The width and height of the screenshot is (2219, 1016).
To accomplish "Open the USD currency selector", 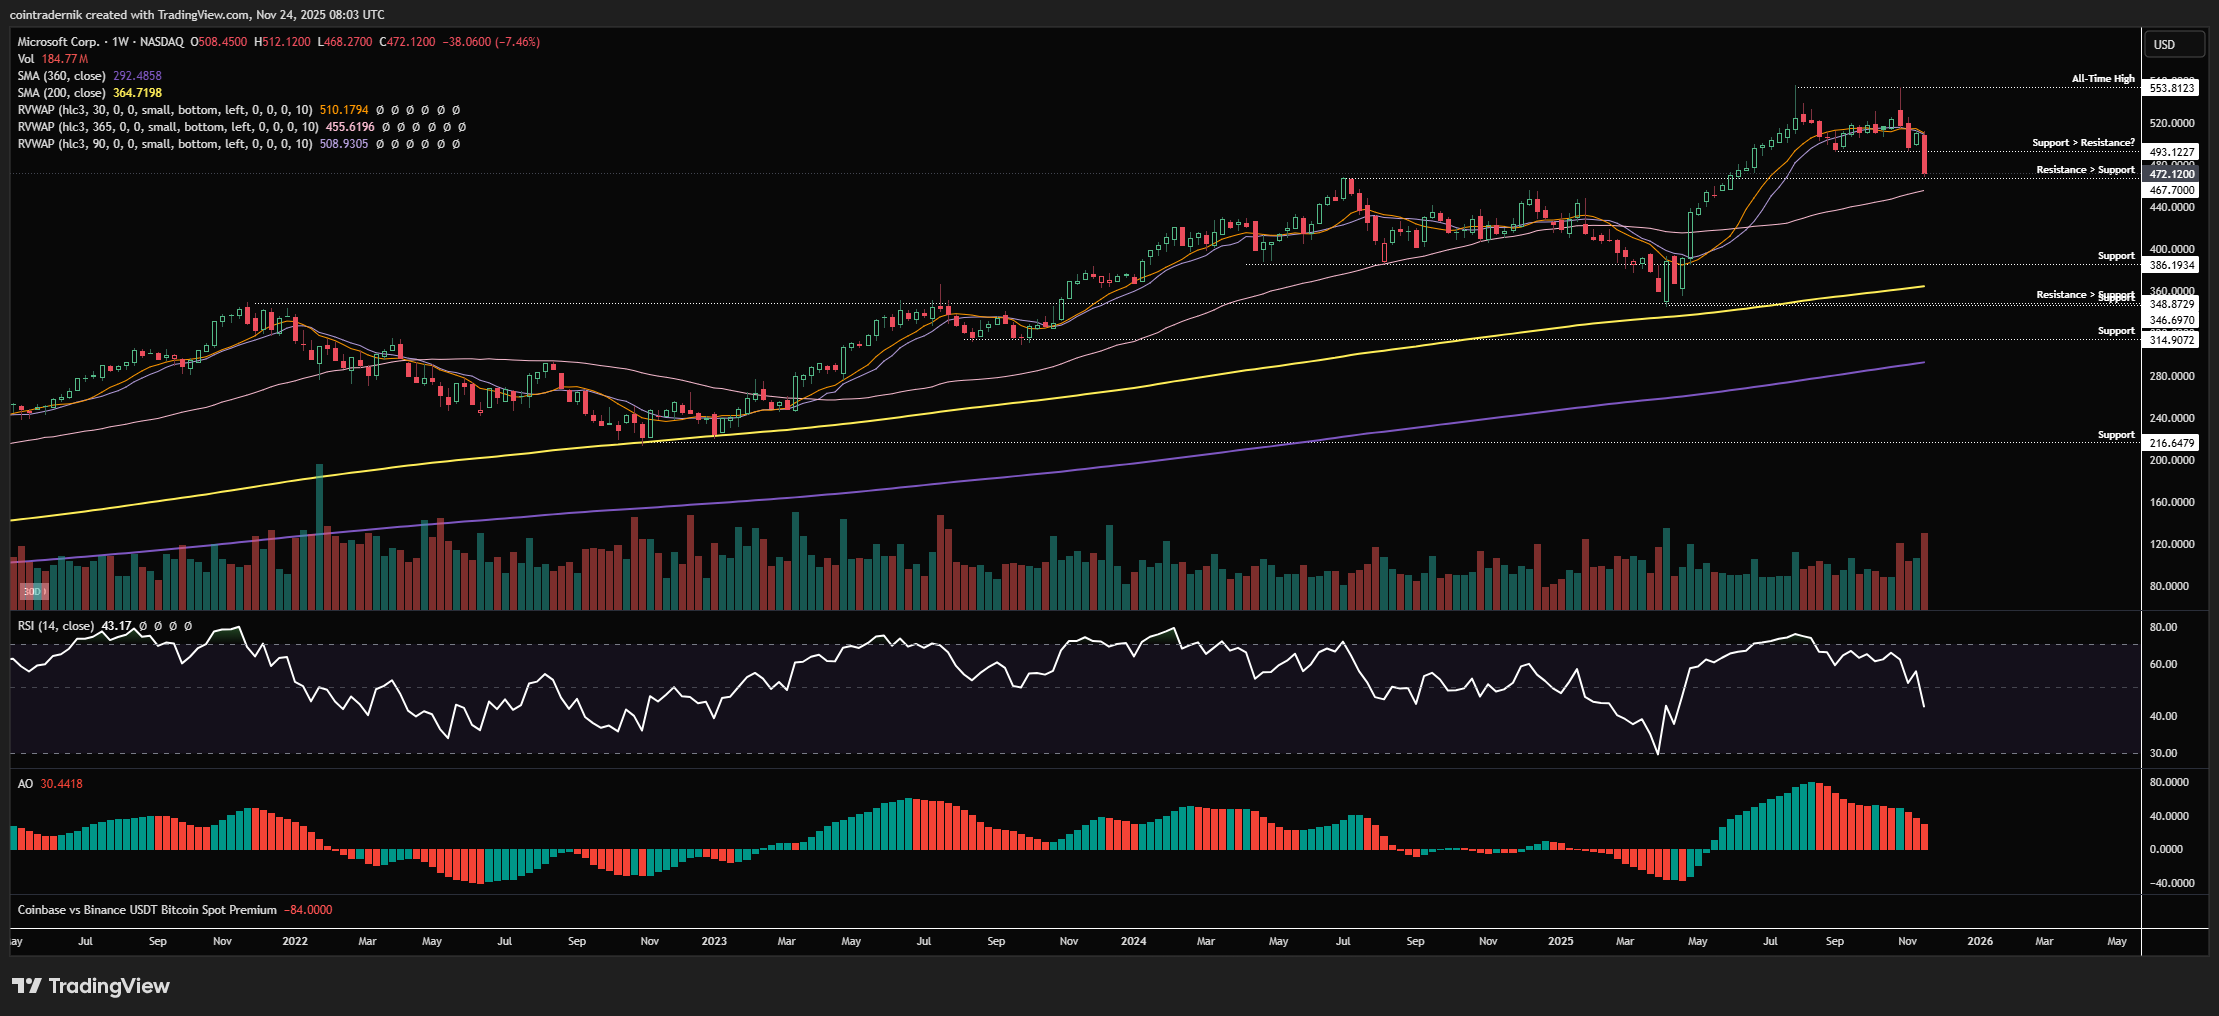I will coord(2174,44).
